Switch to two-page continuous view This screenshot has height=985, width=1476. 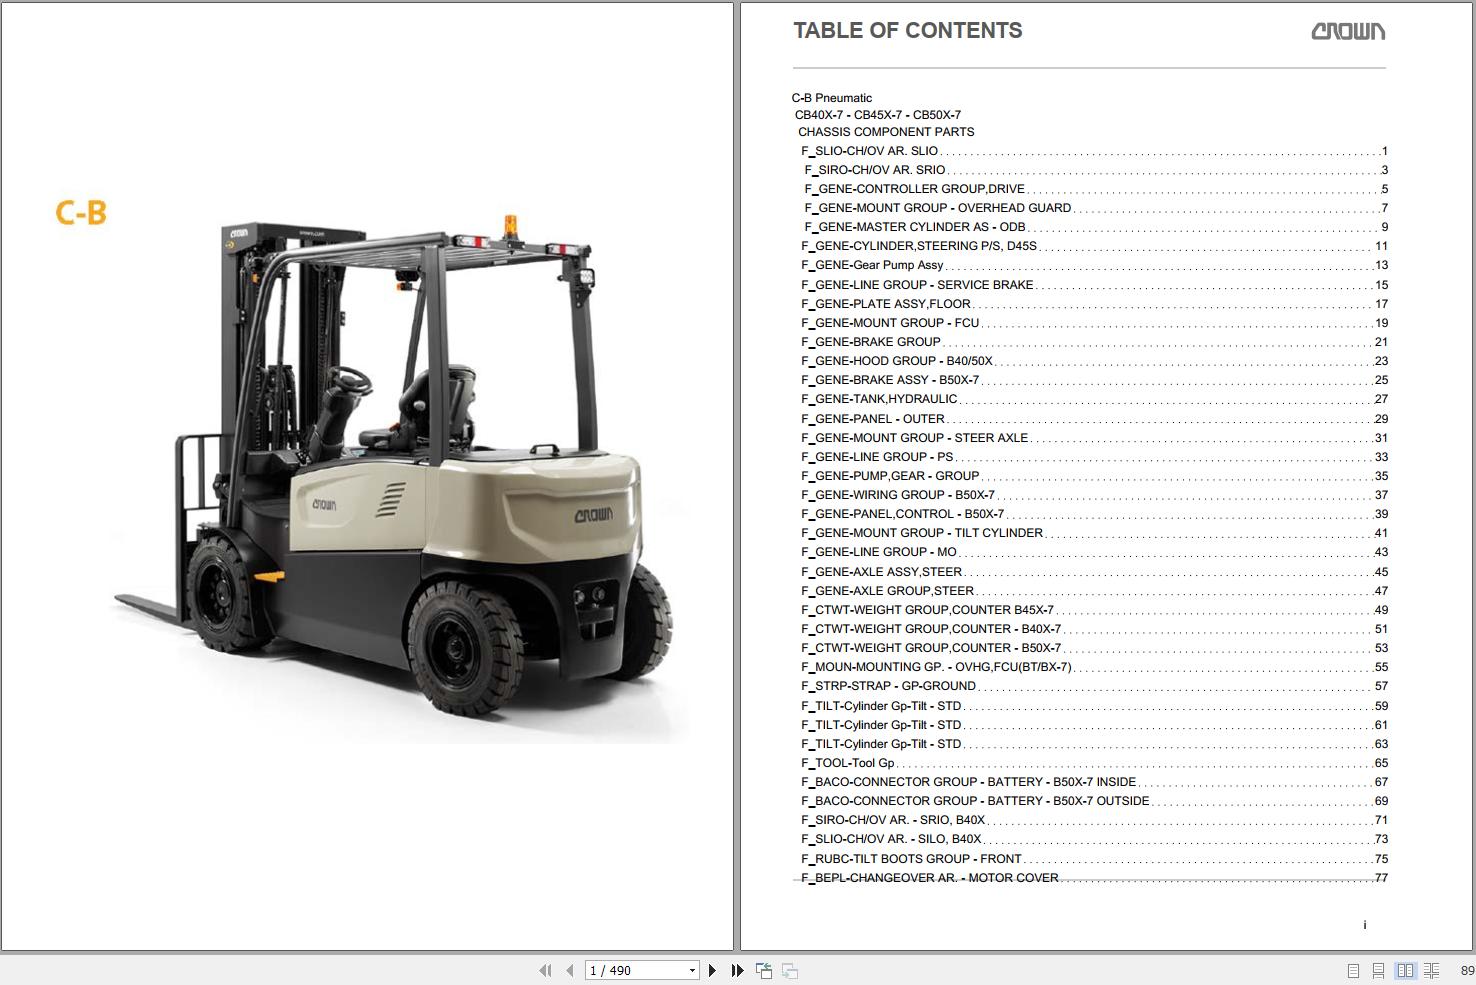point(1431,970)
